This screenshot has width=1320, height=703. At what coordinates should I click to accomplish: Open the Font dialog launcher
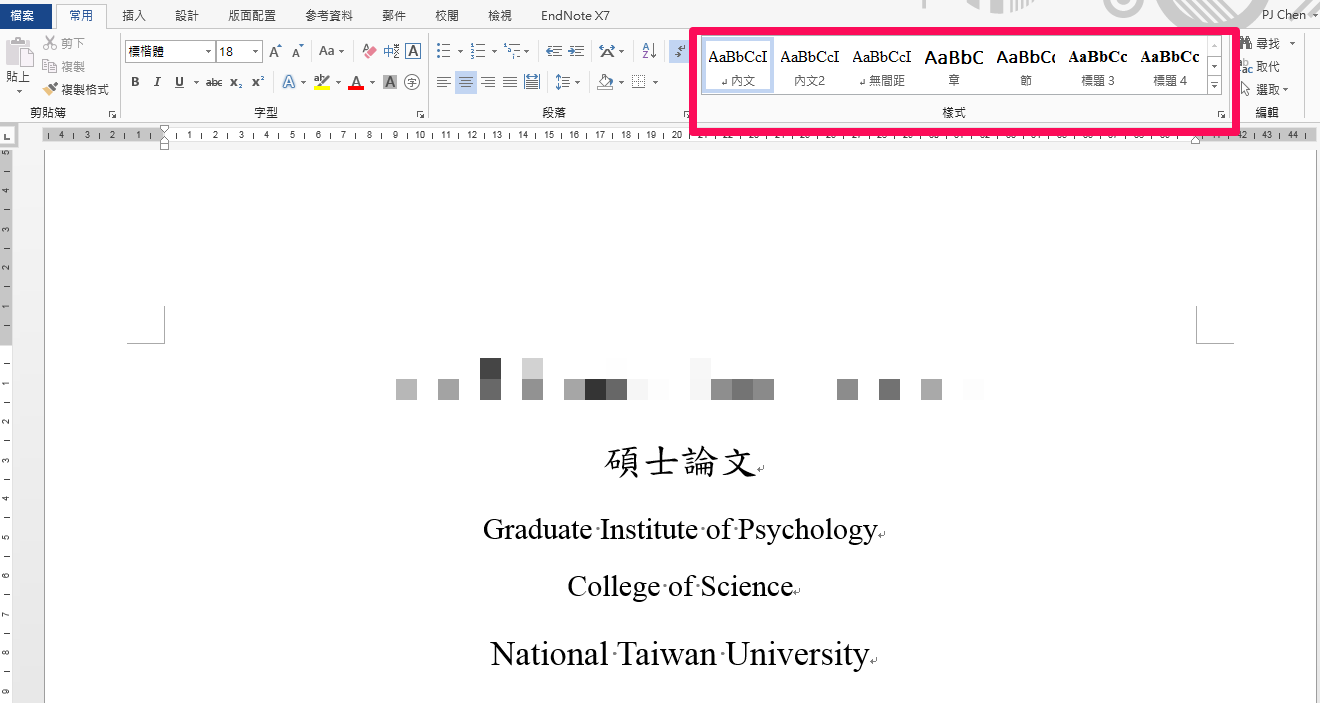[x=420, y=115]
